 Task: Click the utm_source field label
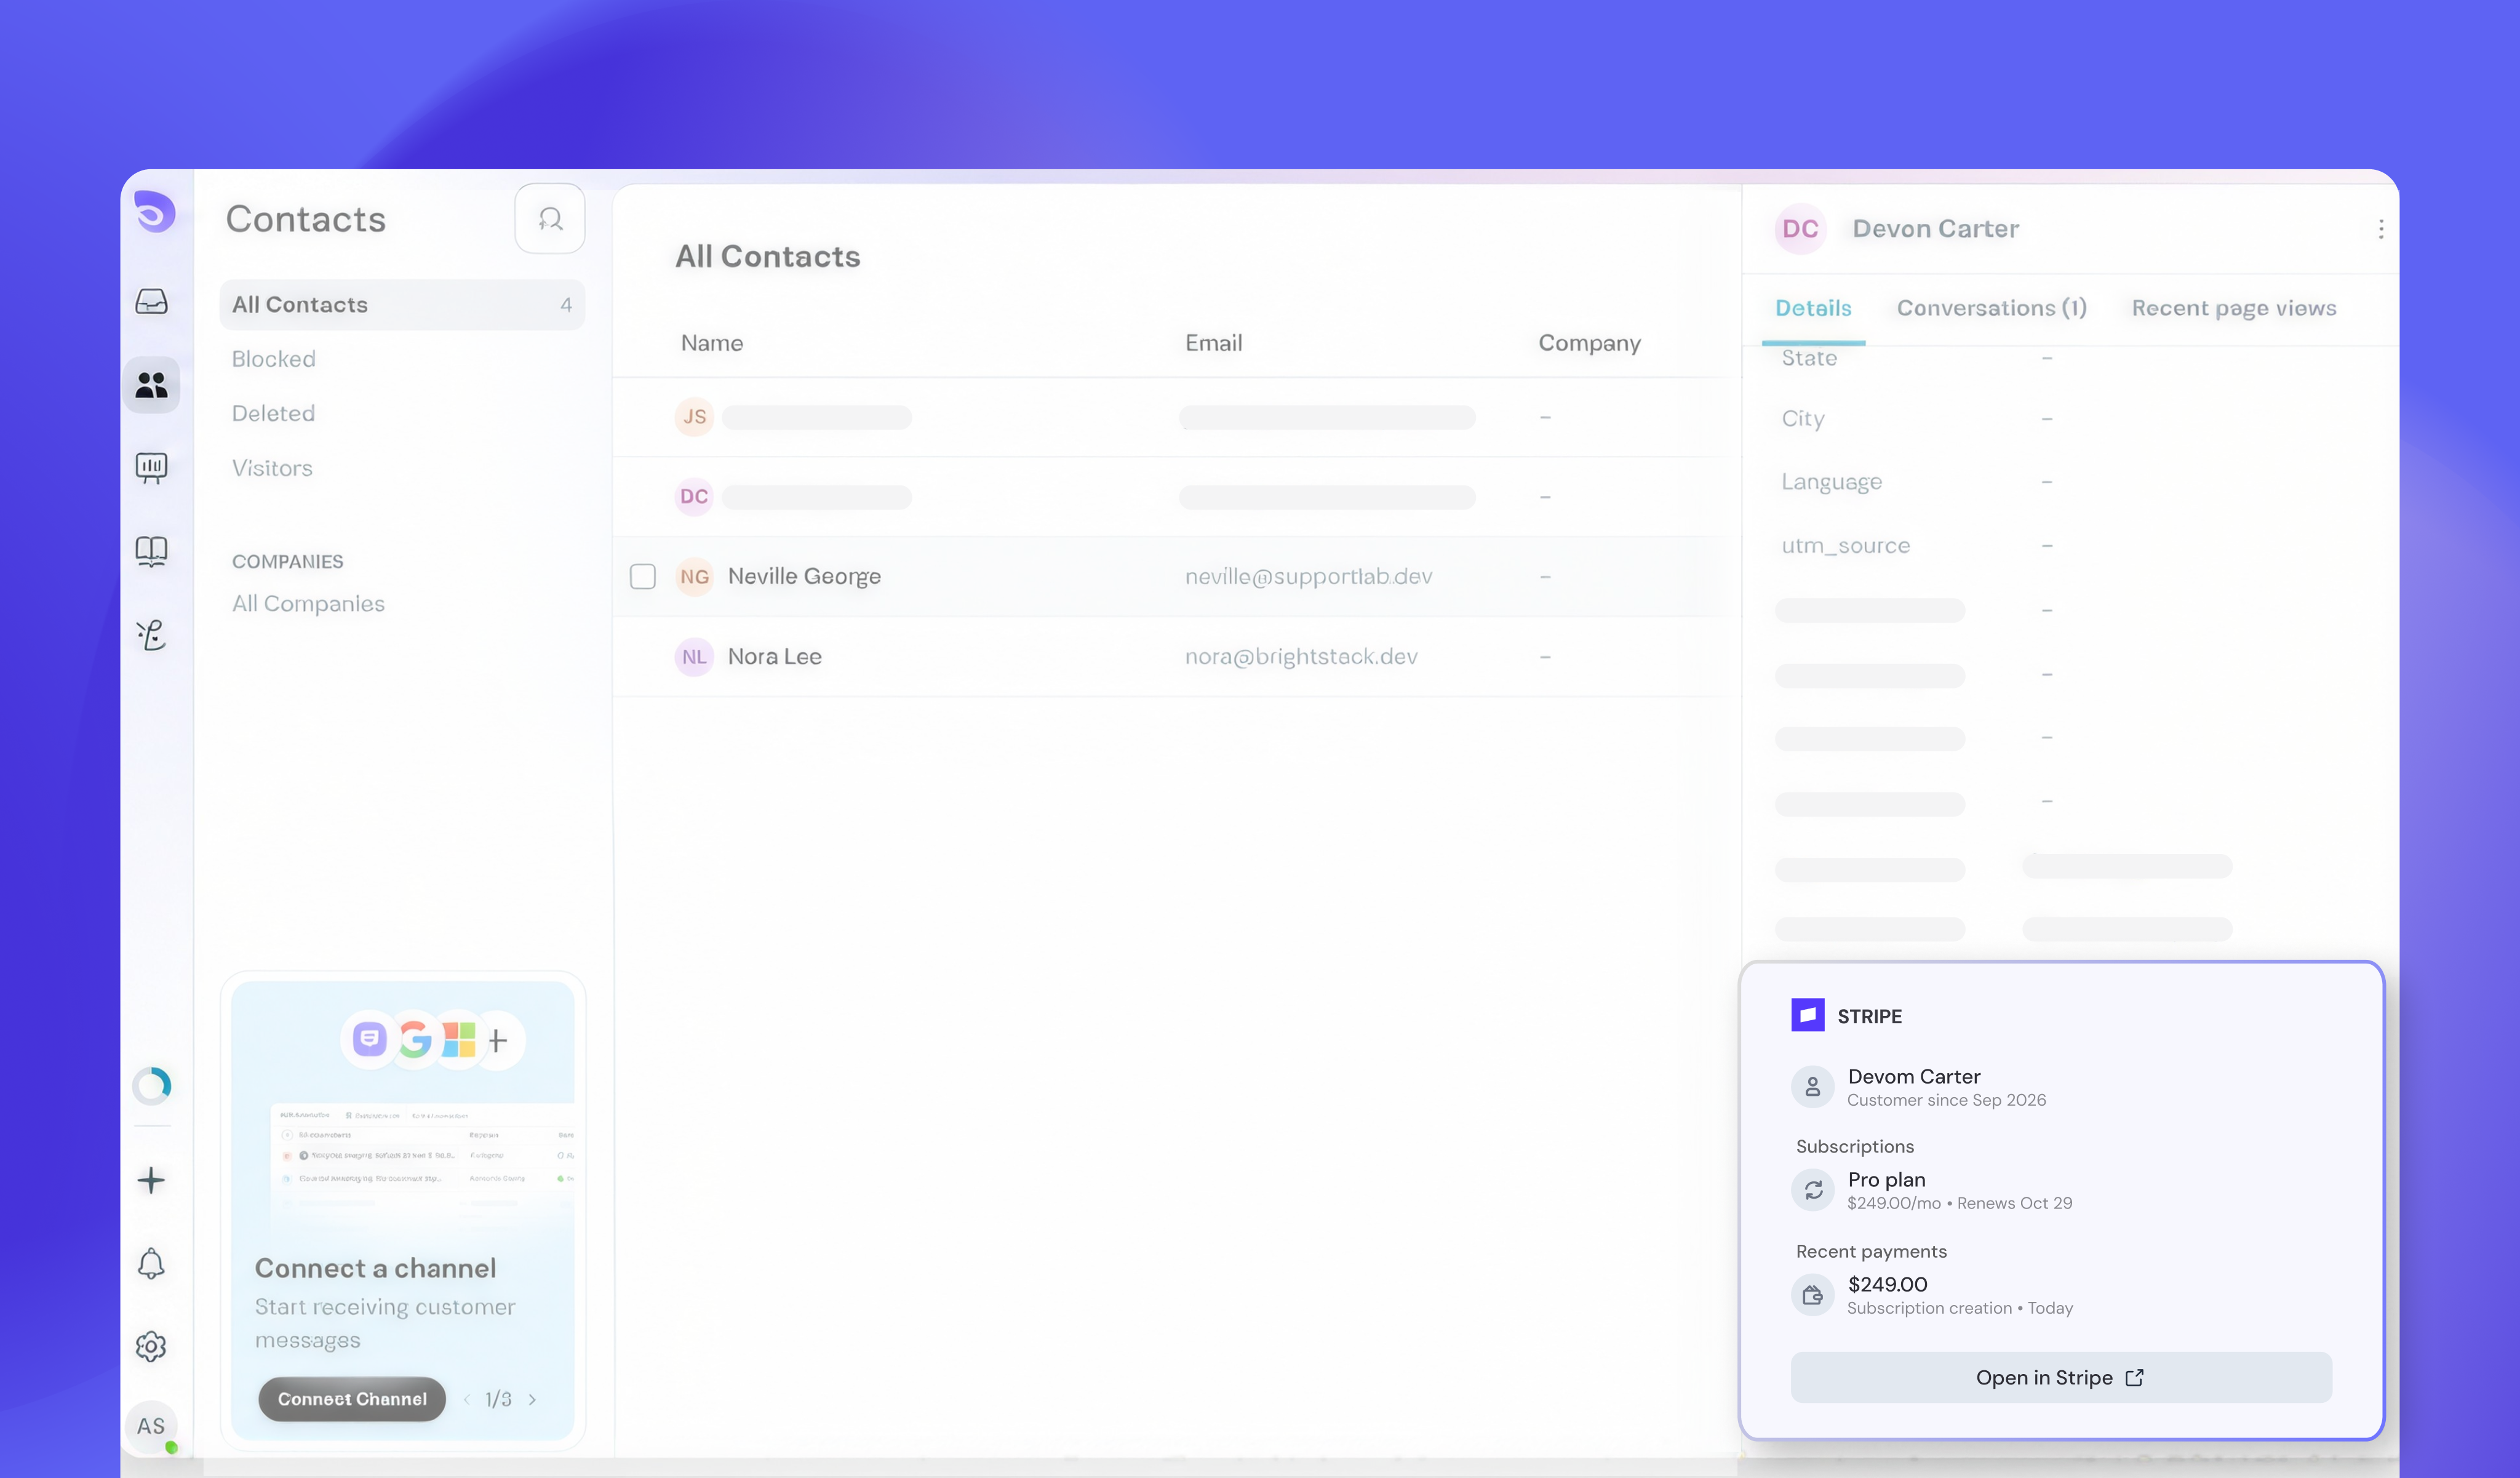(x=1845, y=546)
